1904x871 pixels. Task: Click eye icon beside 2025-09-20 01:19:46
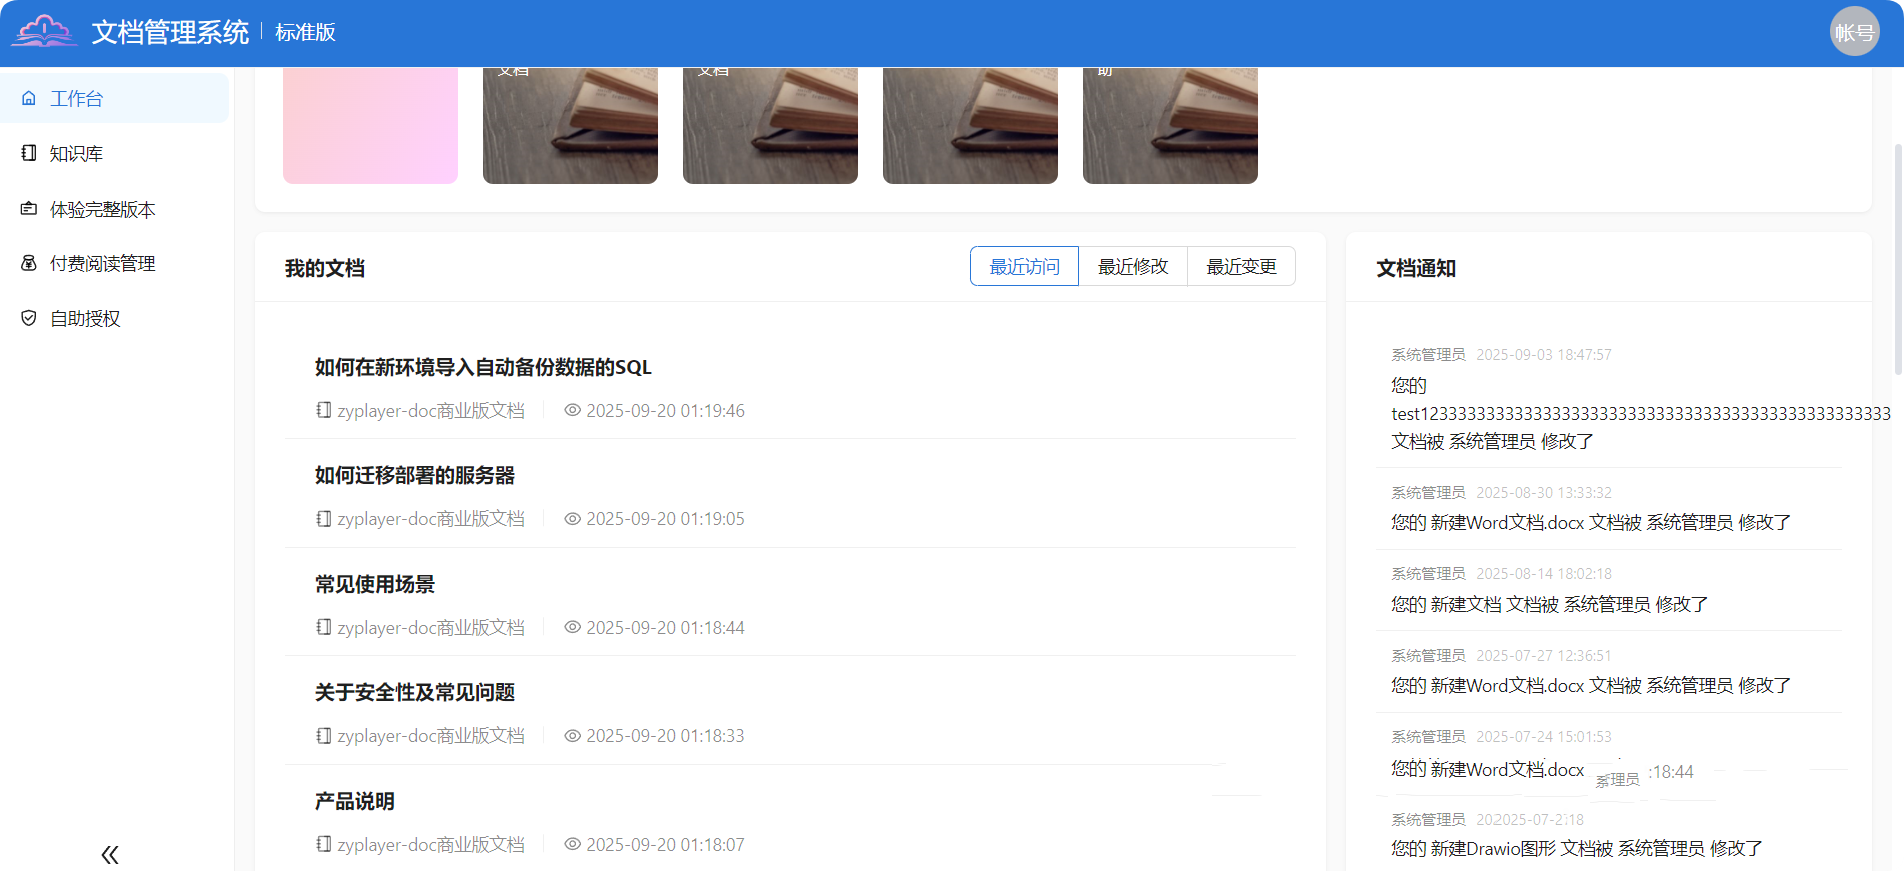click(572, 411)
